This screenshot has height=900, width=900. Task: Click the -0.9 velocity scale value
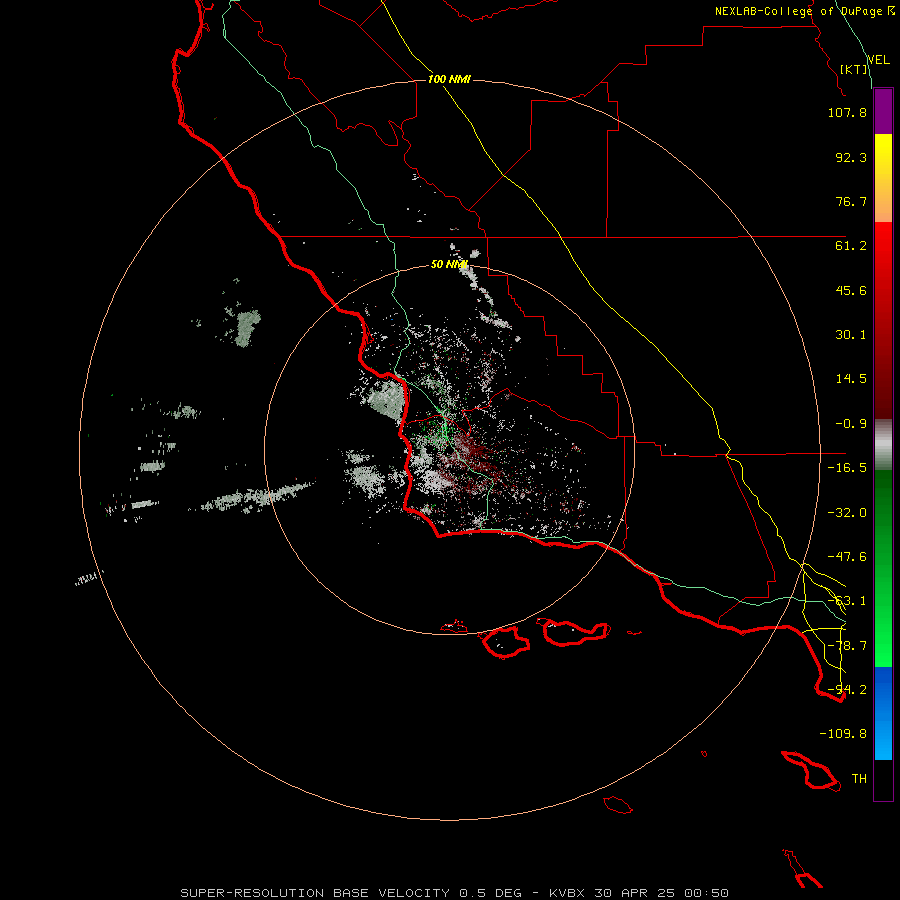pyautogui.click(x=851, y=424)
